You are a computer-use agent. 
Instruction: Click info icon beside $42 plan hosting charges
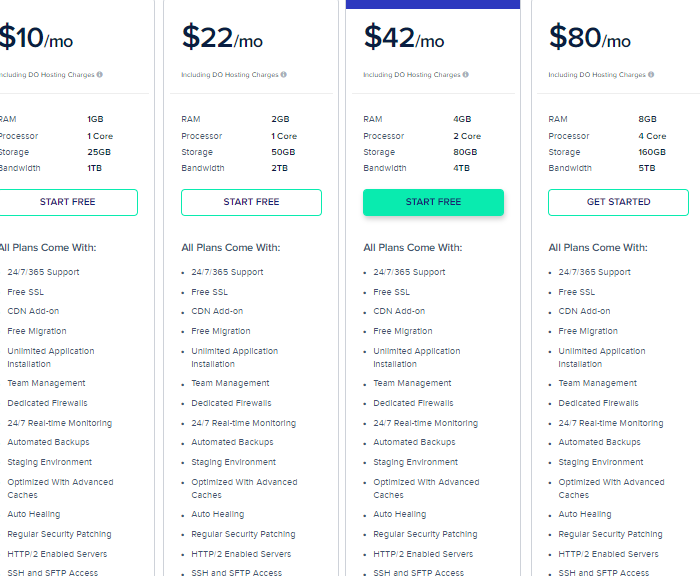point(466,75)
